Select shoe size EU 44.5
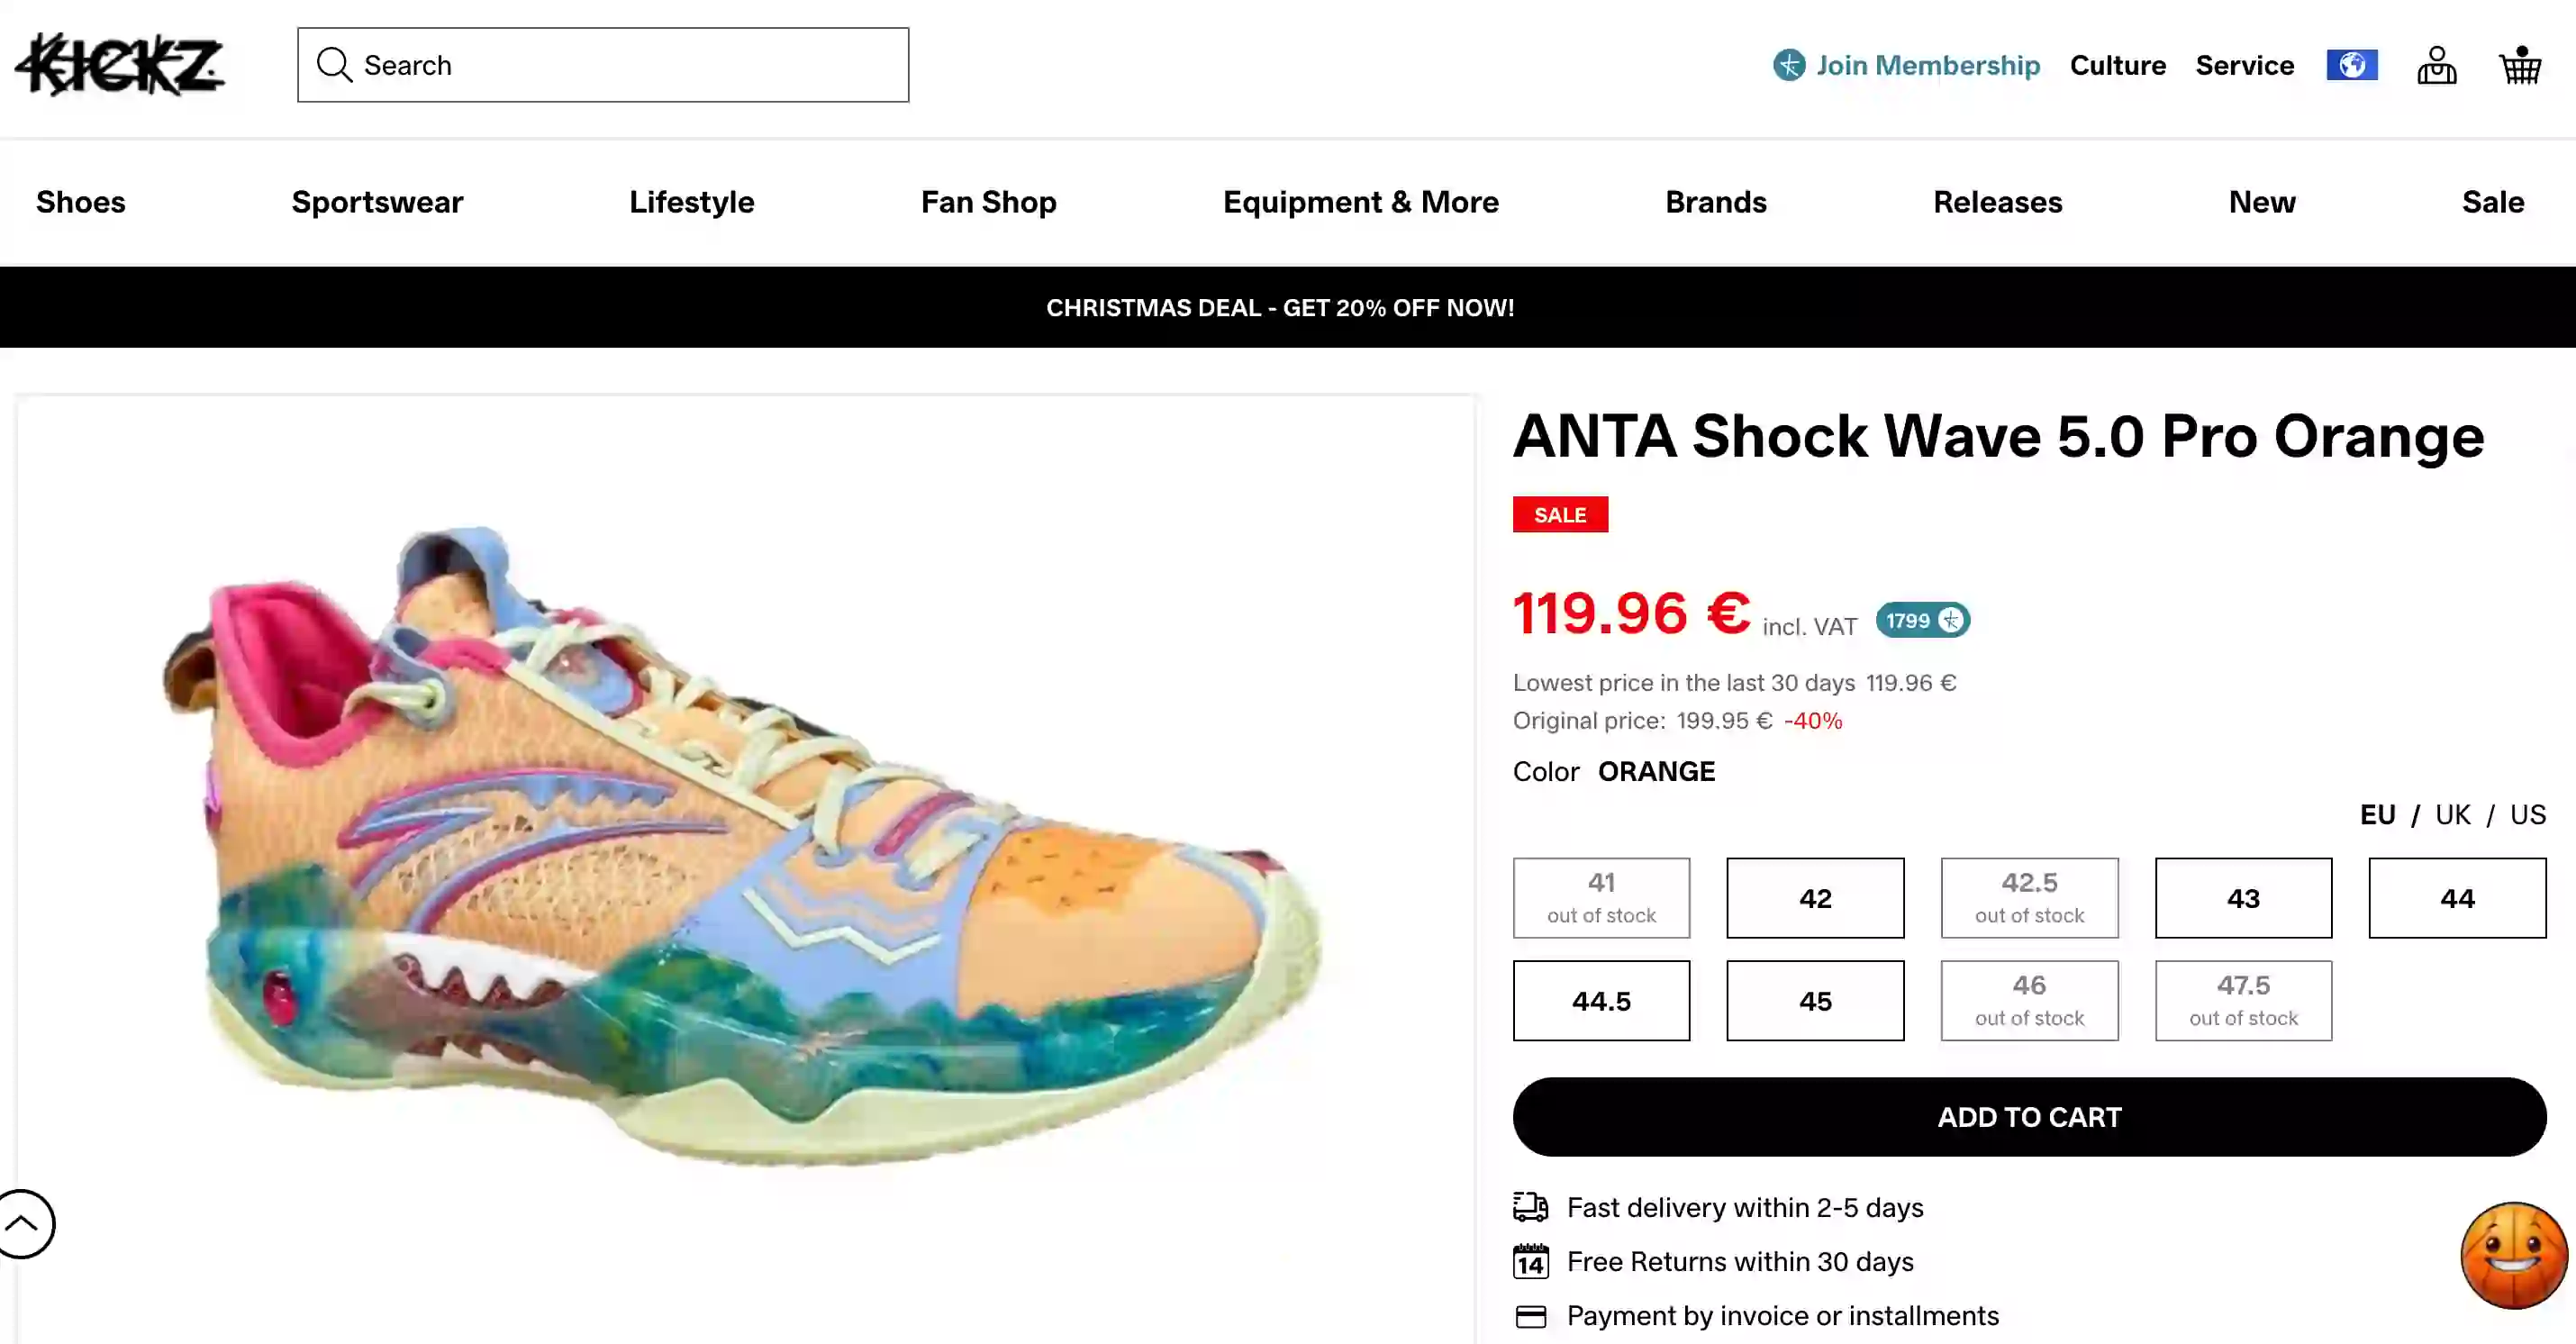This screenshot has width=2576, height=1344. [1601, 1000]
